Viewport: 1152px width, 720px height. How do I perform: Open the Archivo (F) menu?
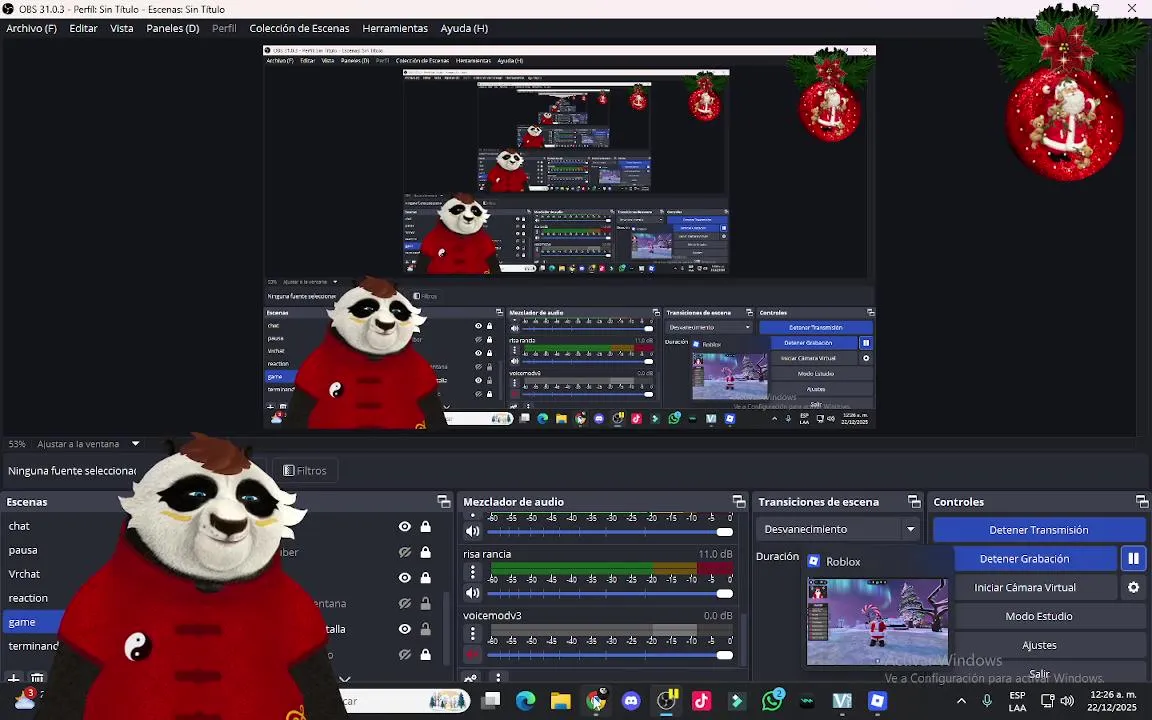tap(32, 28)
